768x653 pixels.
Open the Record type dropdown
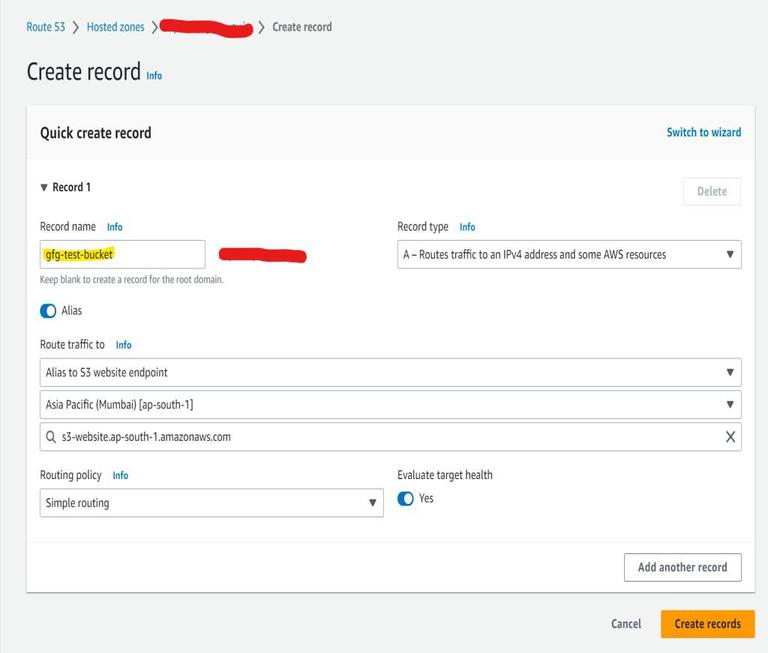[x=569, y=255]
